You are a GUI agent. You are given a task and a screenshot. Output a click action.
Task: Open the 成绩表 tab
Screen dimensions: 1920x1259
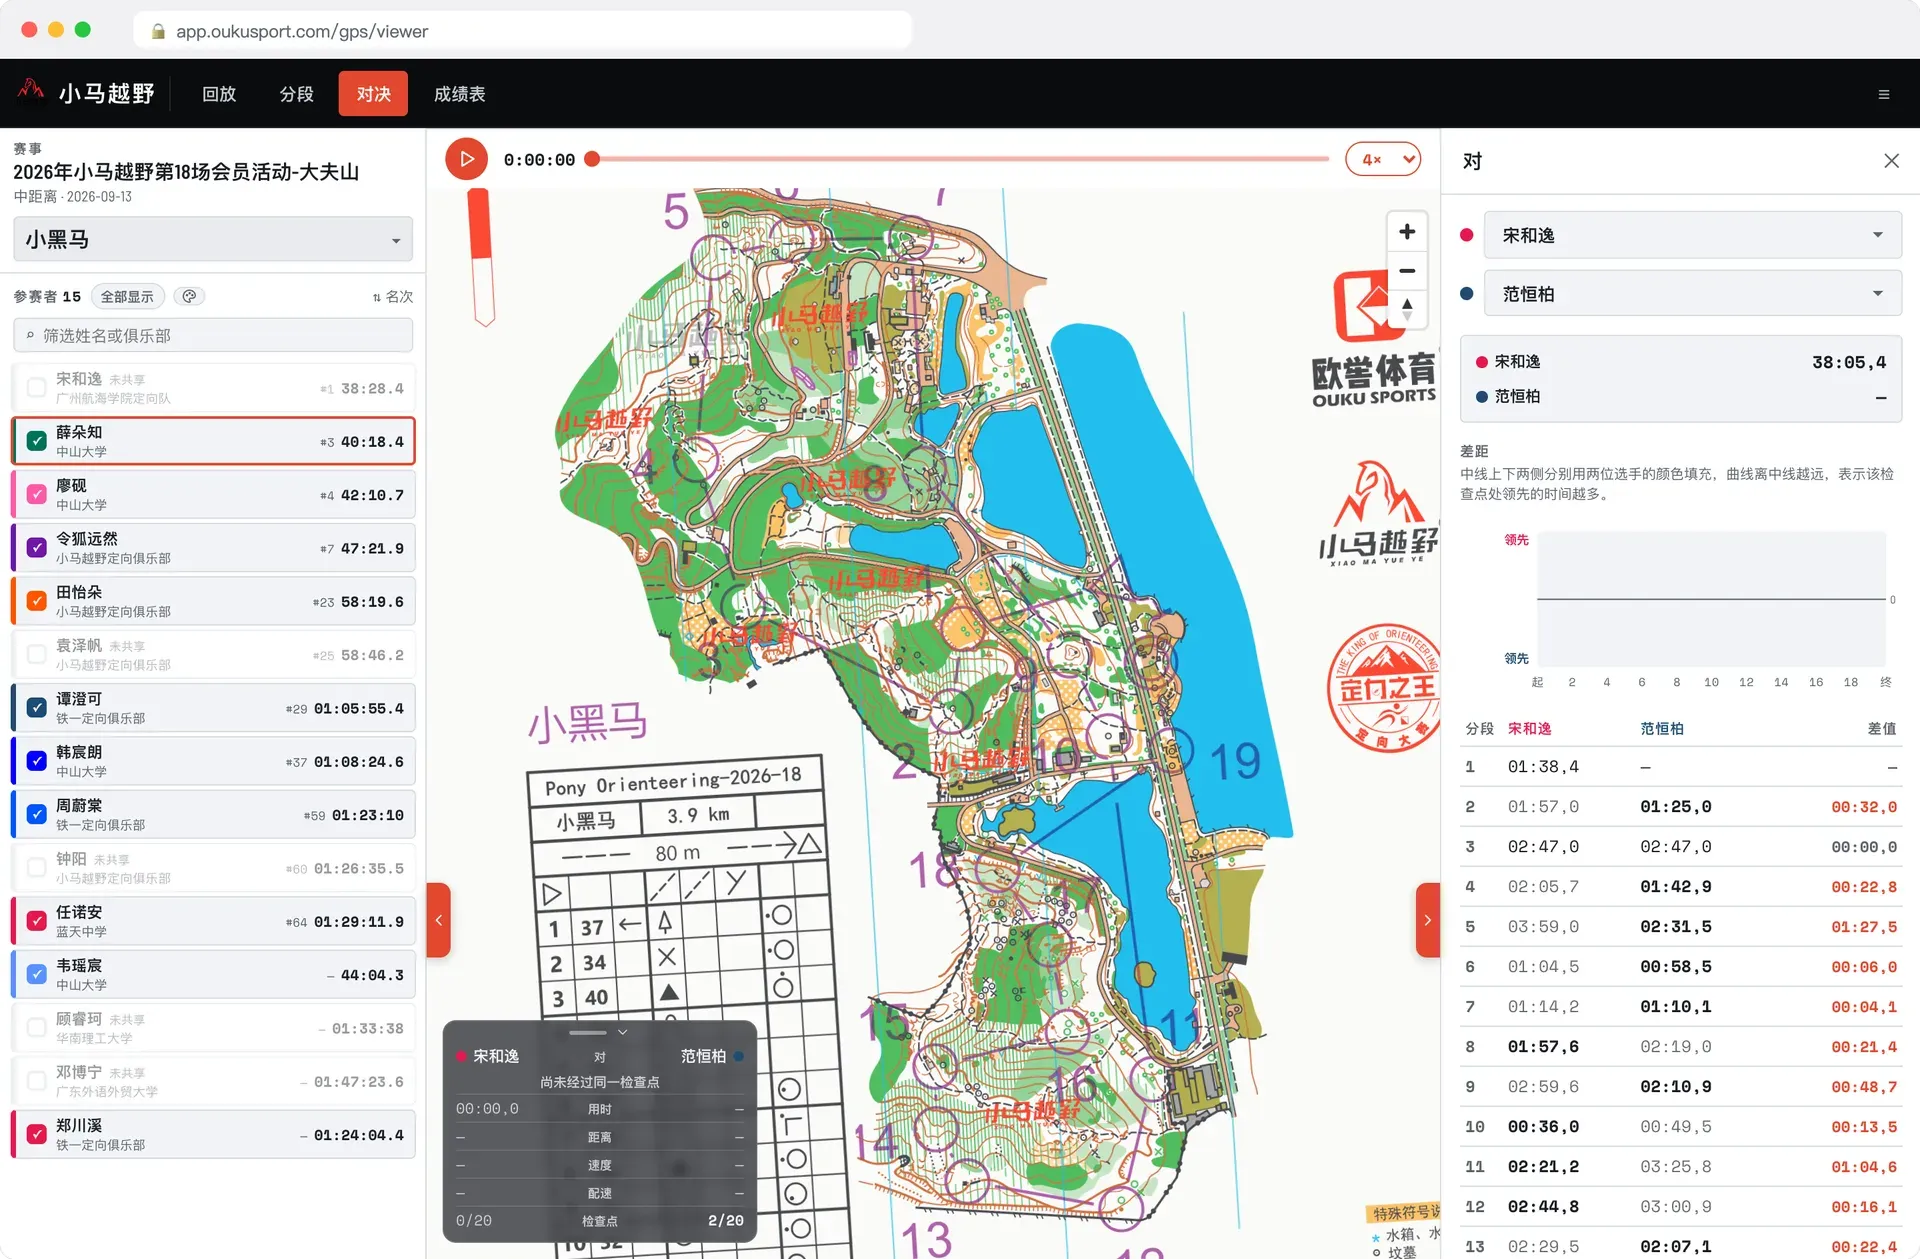459,94
